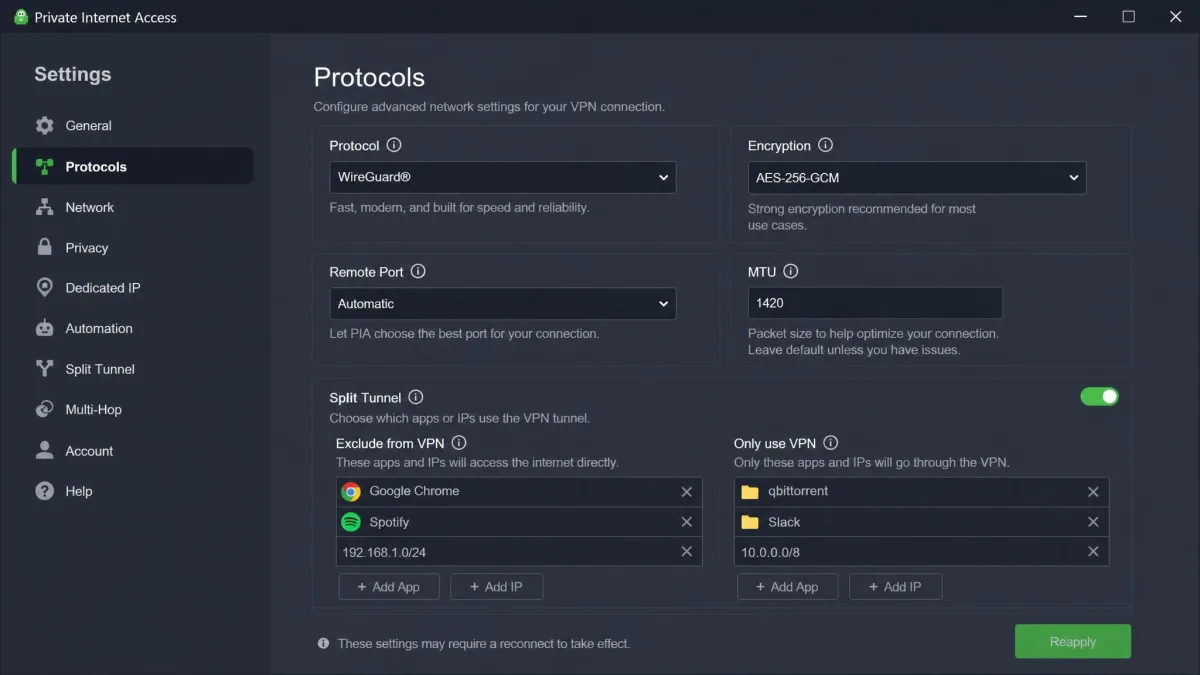Click the Split Tunnel fork icon
This screenshot has height=675, width=1200.
44,369
